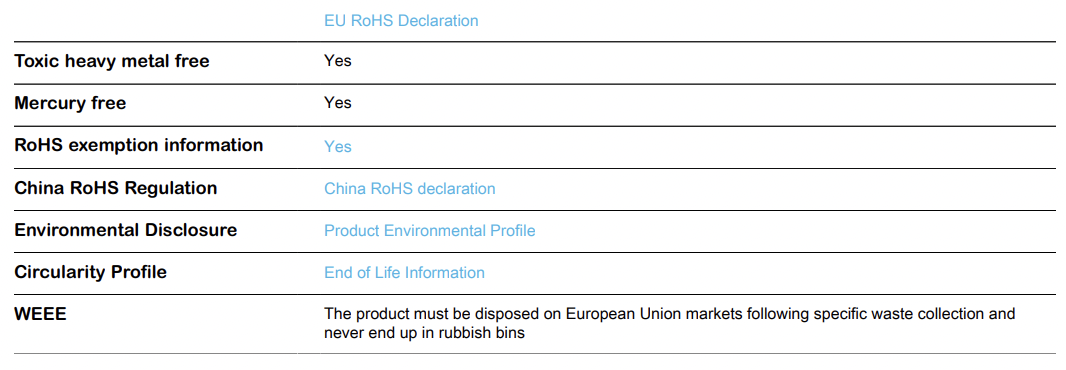This screenshot has width=1066, height=370.
Task: Open the End of Life Information link
Action: pos(405,273)
